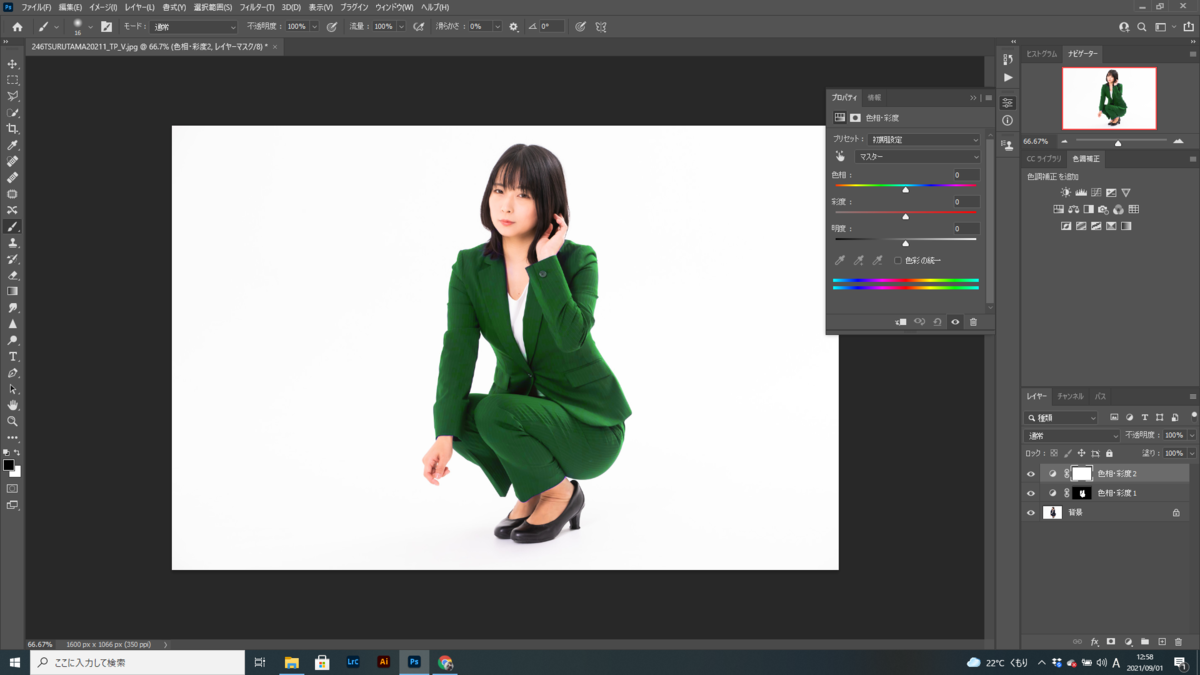The image size is (1200, 675).
Task: Click the new layer icon in Layers panel
Action: [x=1162, y=641]
